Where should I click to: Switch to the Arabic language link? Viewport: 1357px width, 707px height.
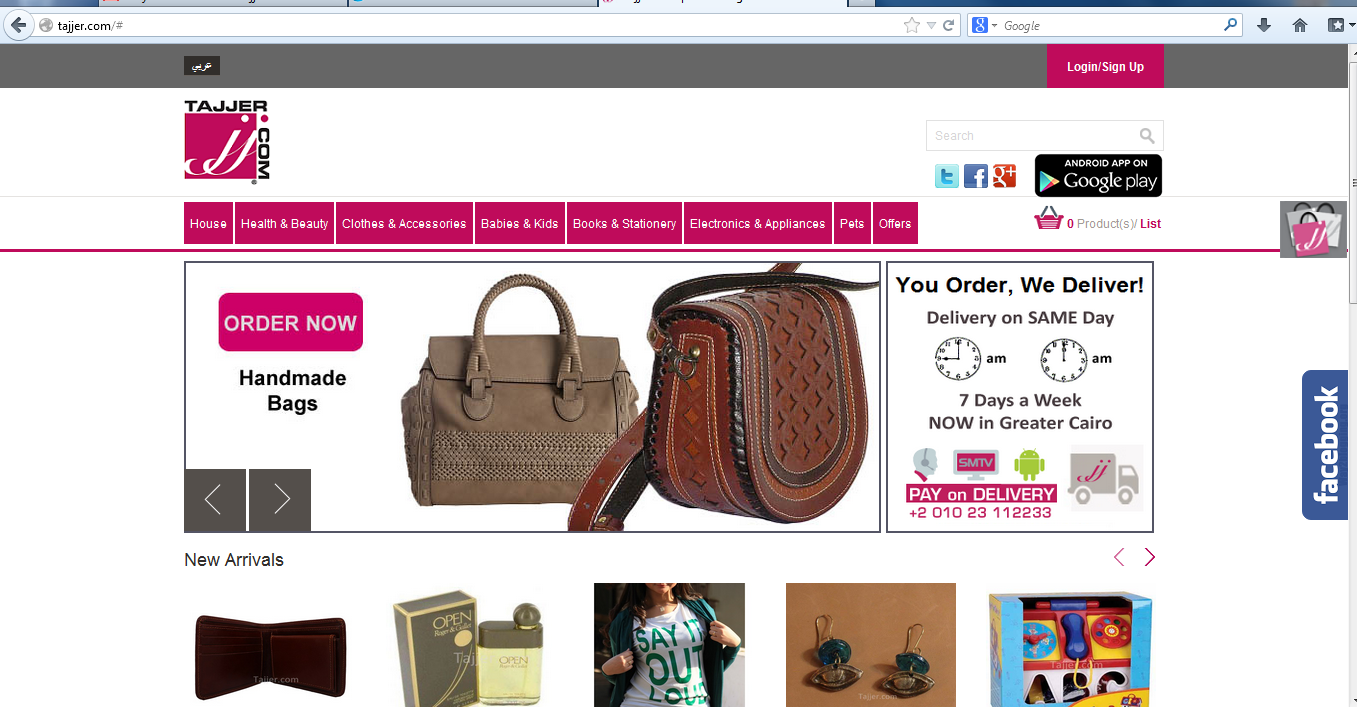pyautogui.click(x=202, y=65)
